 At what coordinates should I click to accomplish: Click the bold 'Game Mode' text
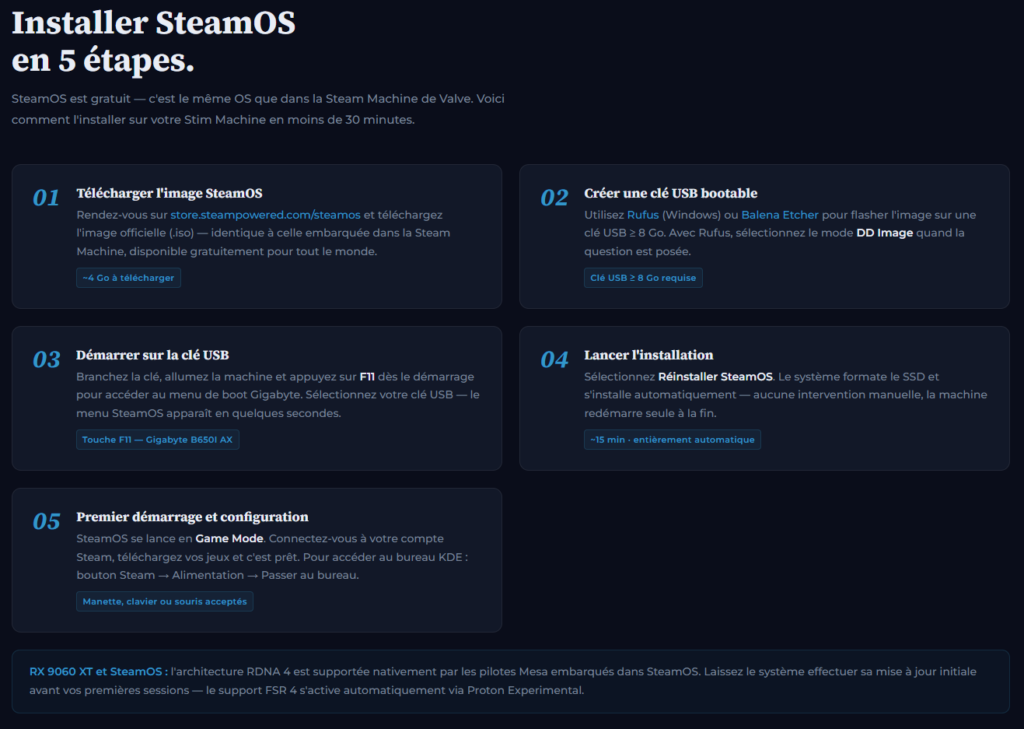click(229, 539)
